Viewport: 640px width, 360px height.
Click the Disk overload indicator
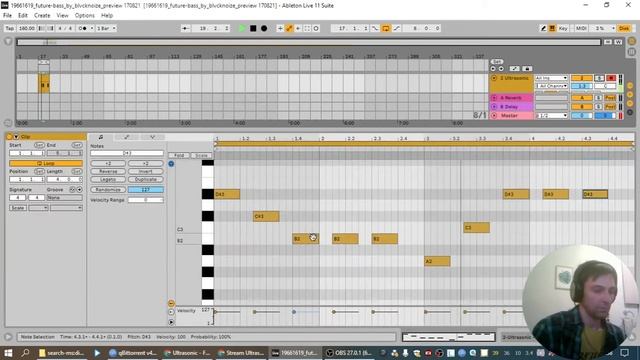click(x=624, y=28)
